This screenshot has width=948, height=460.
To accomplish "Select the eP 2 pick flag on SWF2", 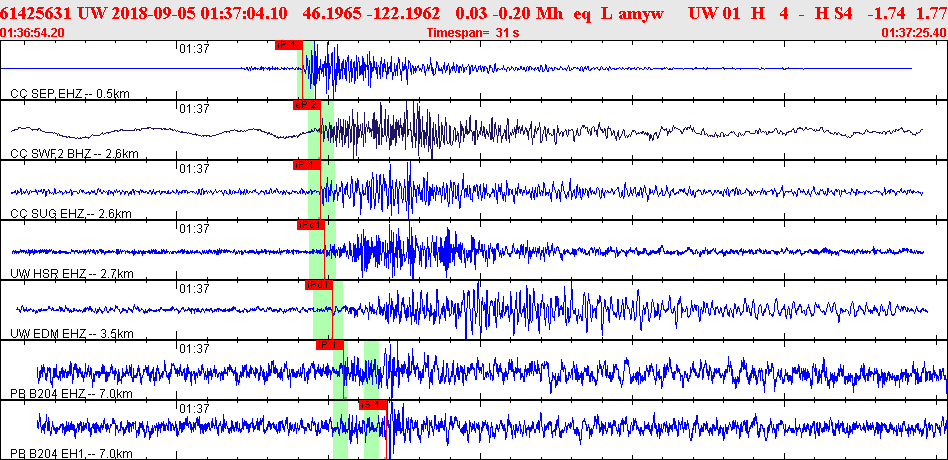I will click(306, 105).
